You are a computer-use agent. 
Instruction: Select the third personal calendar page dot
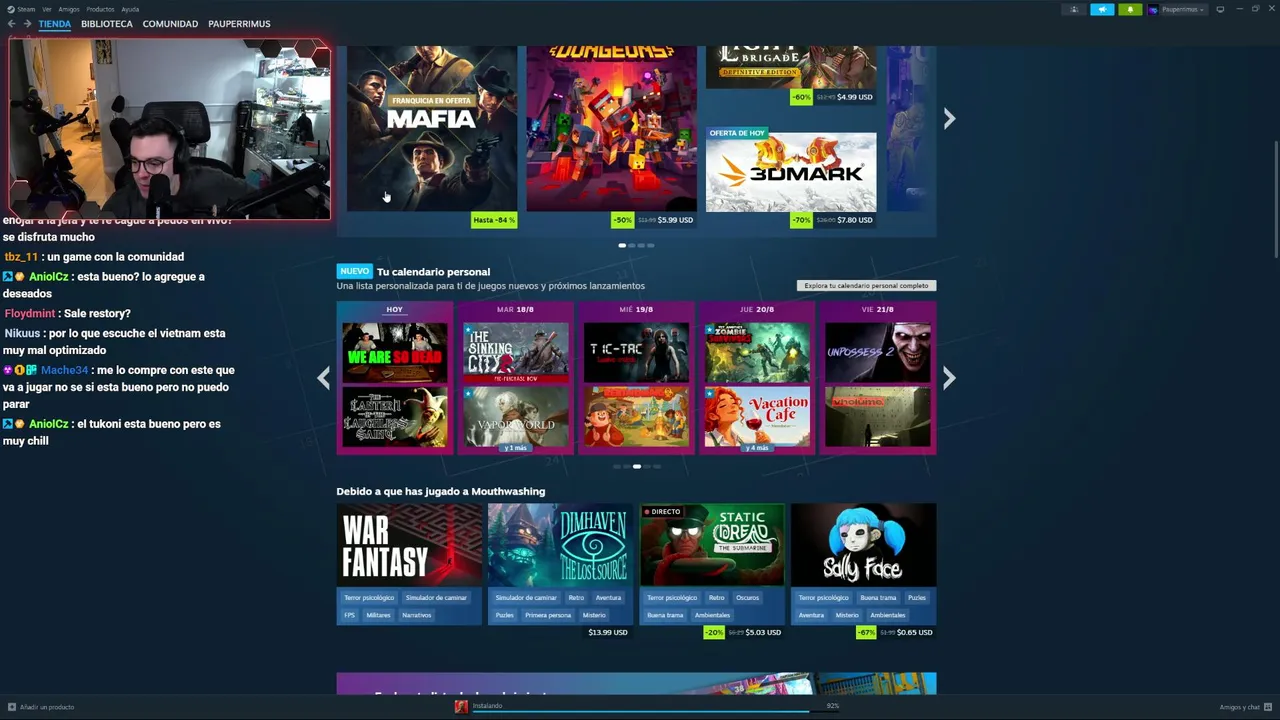(637, 466)
